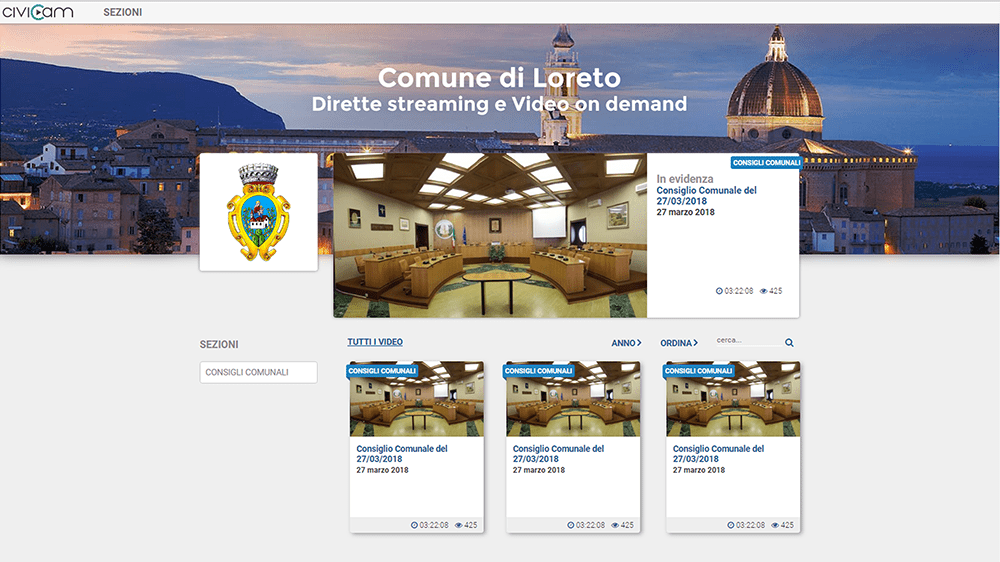Open the SEZIONI top navigation menu
1000x562 pixels.
coord(122,12)
